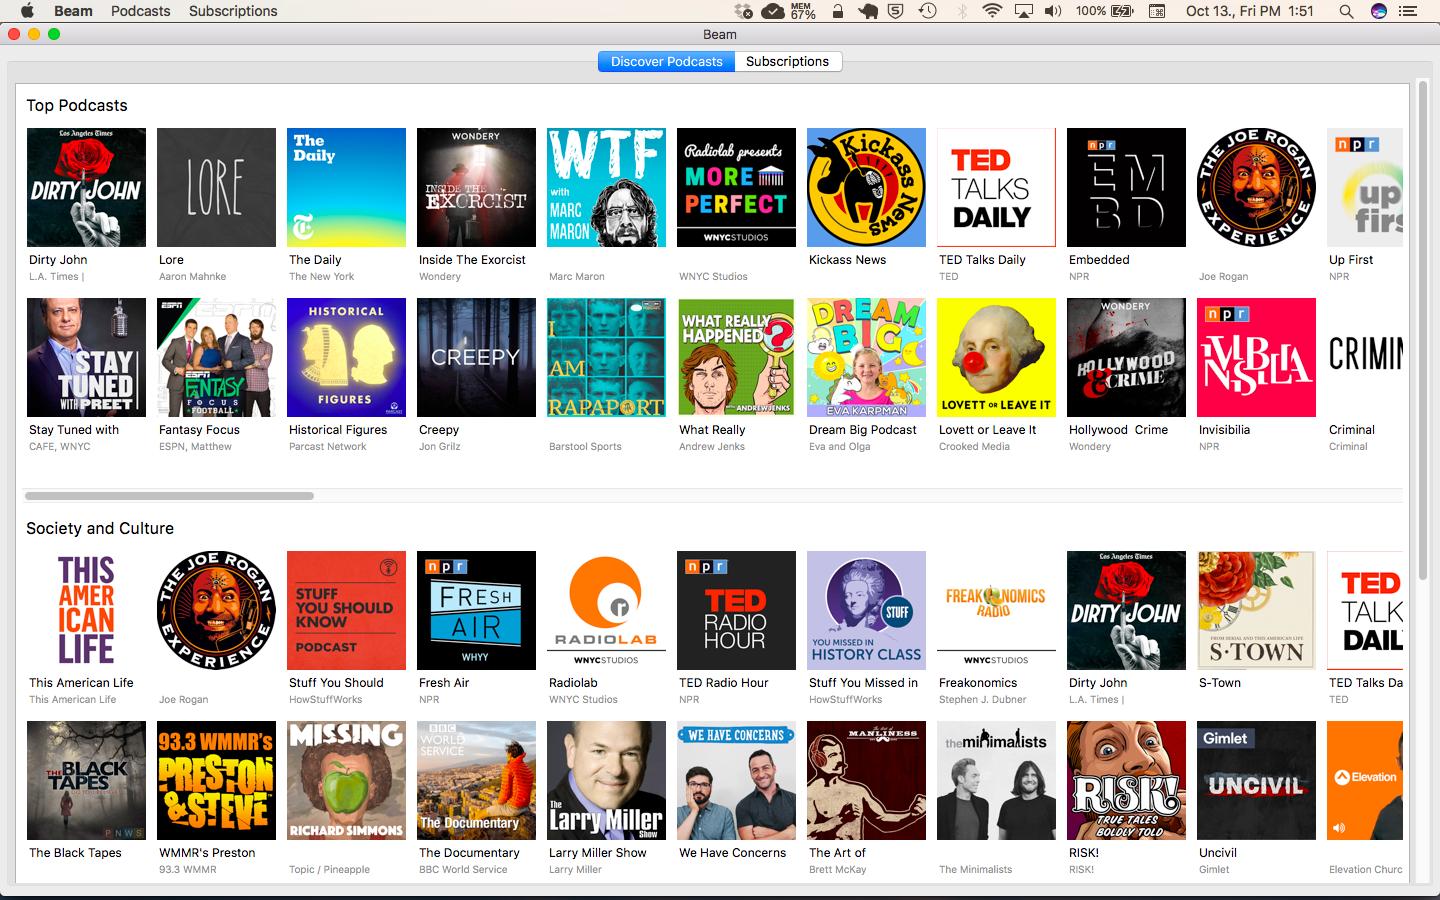Open the Larry Miller Show artwork

606,780
